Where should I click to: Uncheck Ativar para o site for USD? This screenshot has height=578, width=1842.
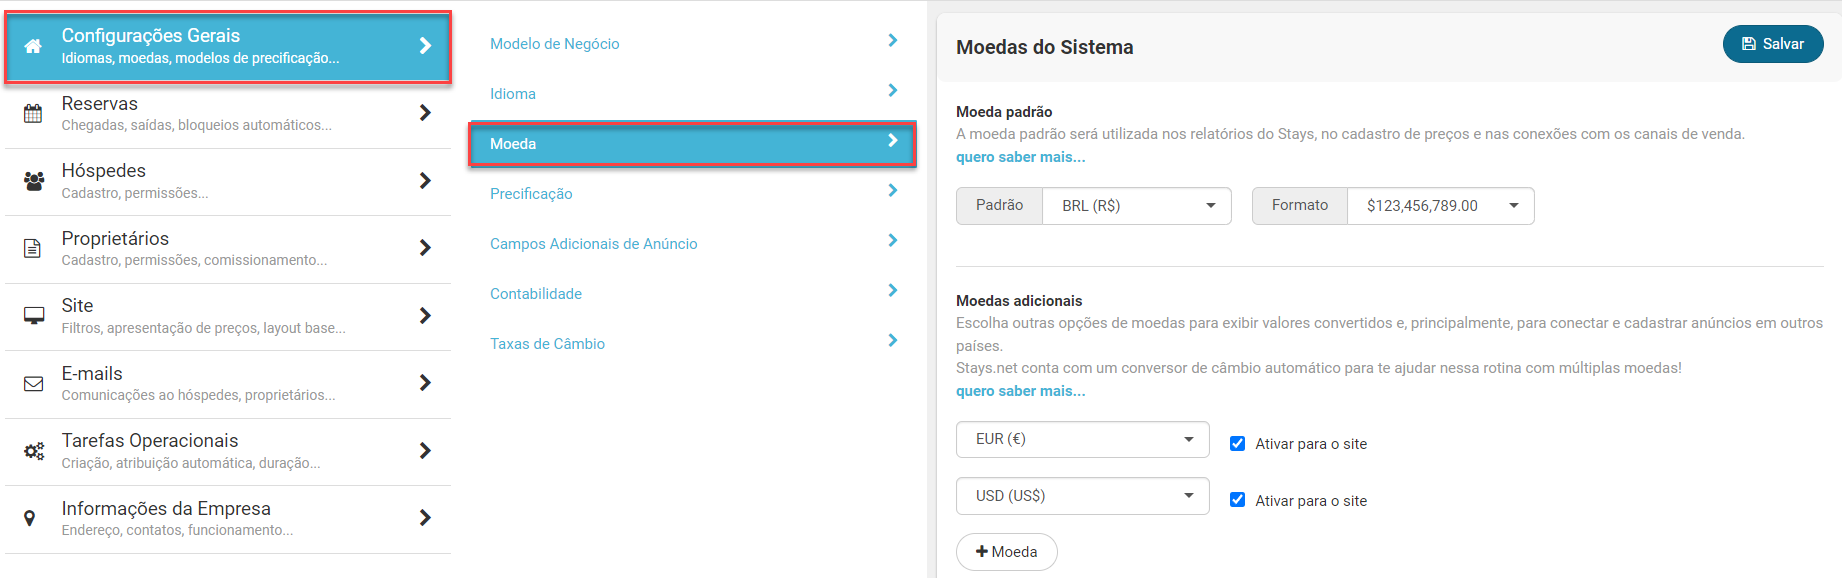click(1237, 500)
